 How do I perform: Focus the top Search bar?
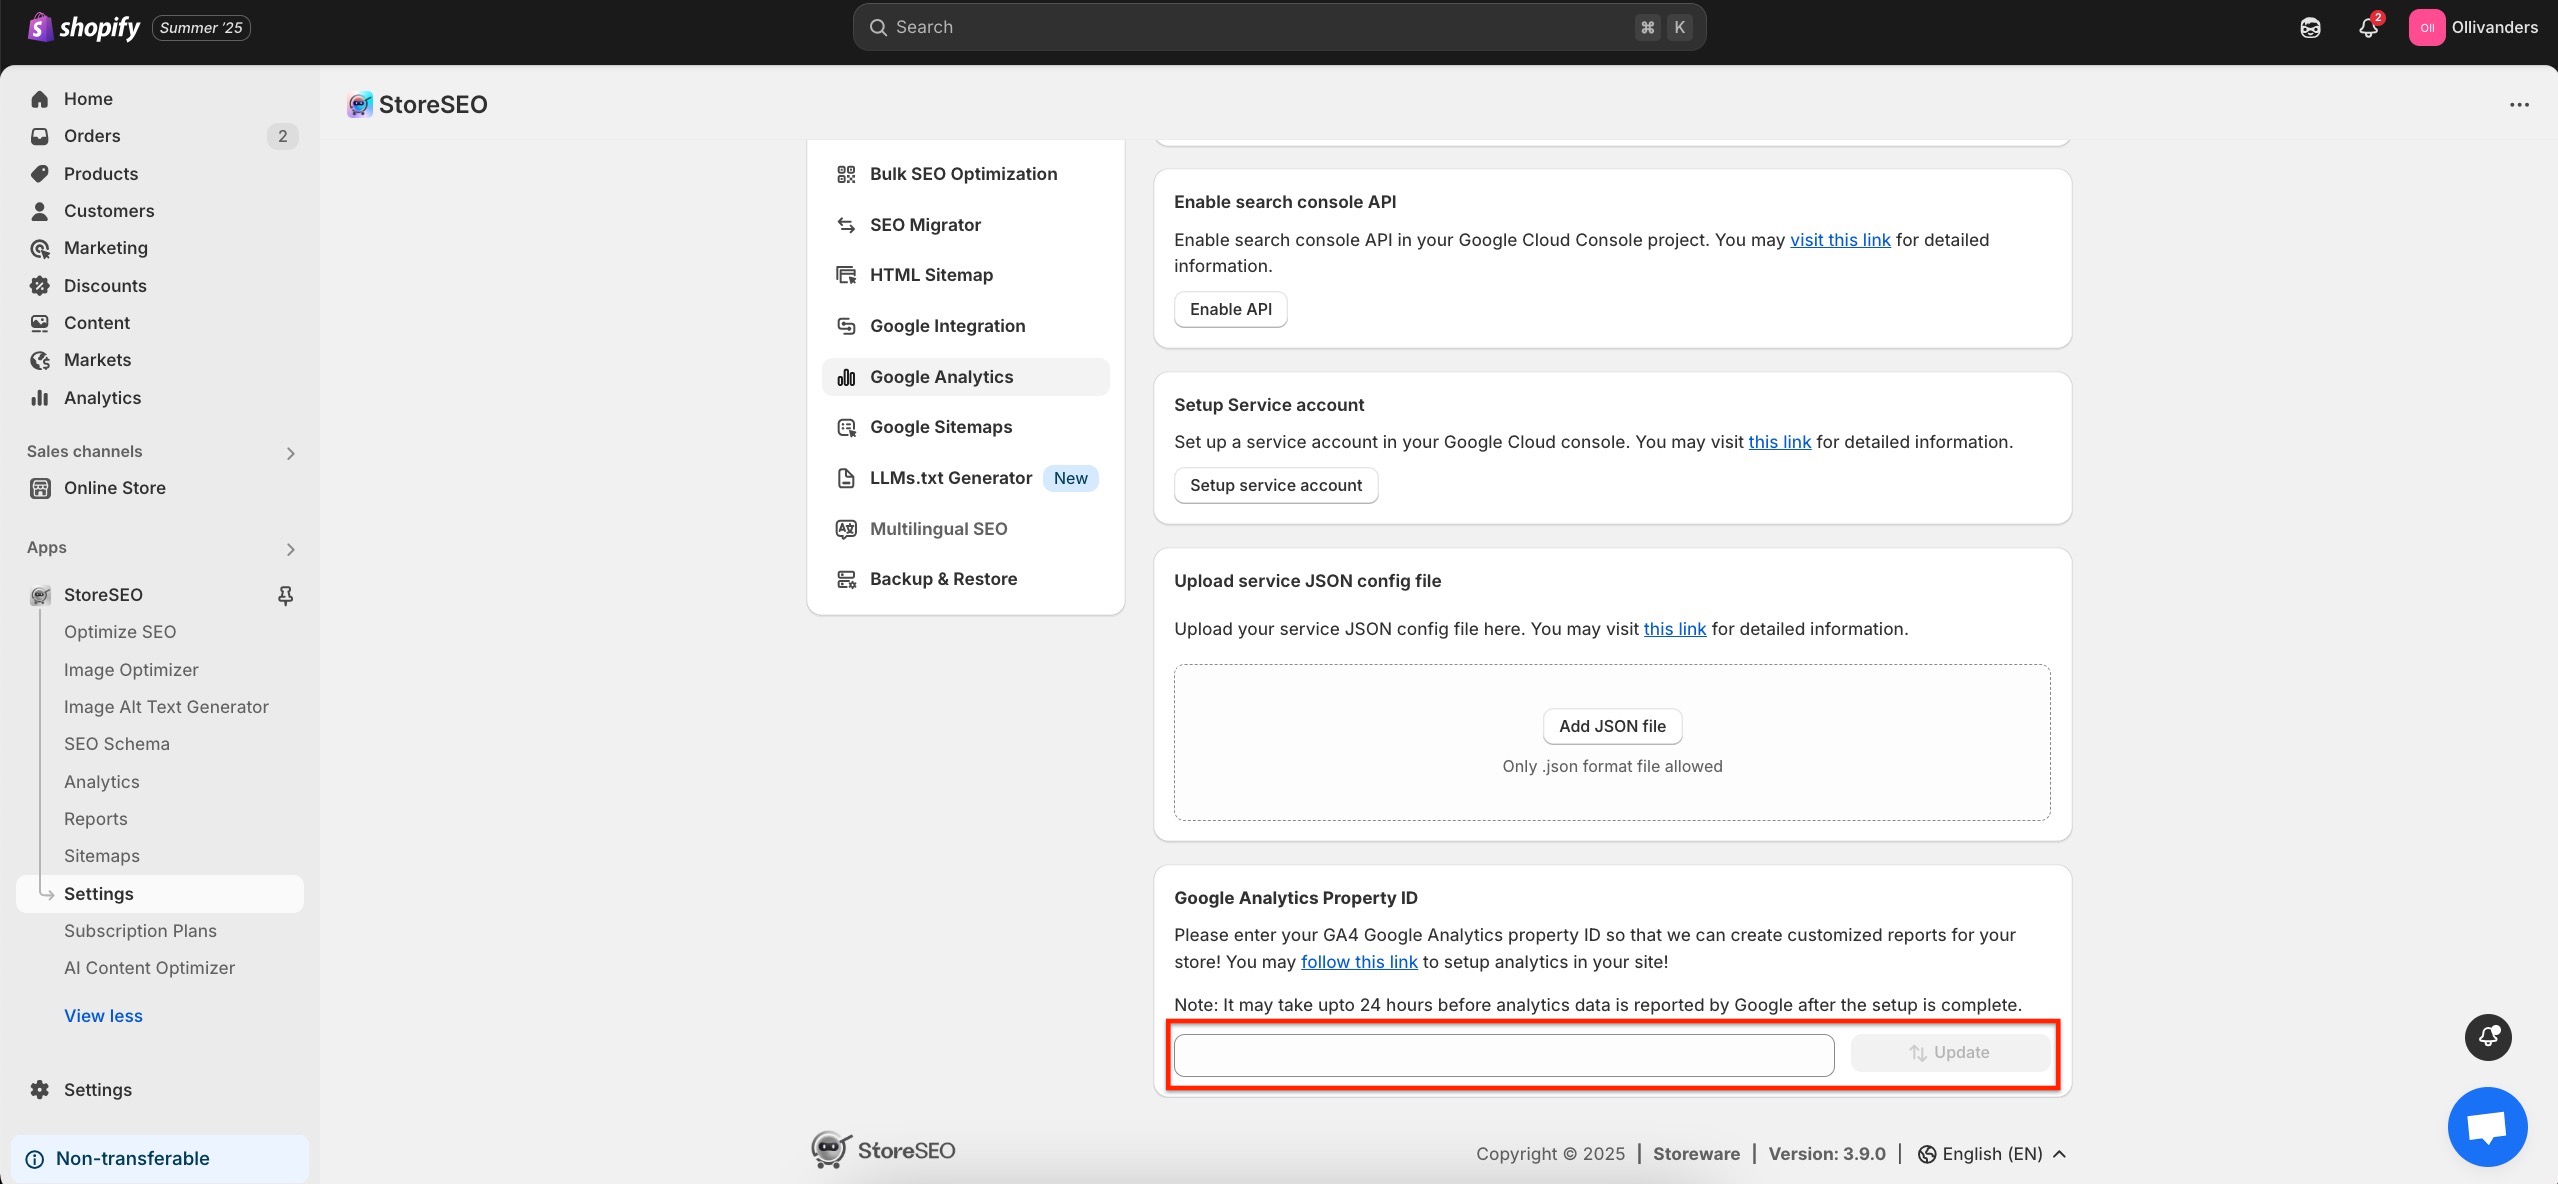click(x=1279, y=28)
